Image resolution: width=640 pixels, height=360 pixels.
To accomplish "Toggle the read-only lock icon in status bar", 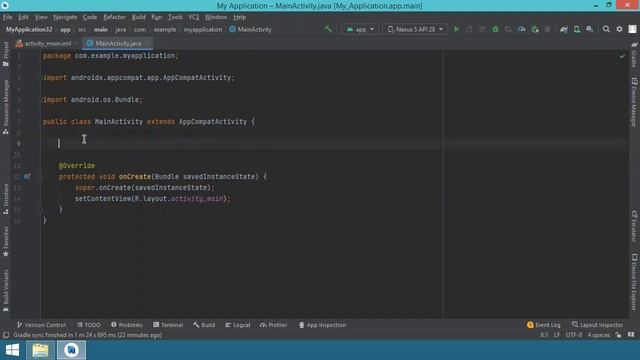I will point(618,335).
